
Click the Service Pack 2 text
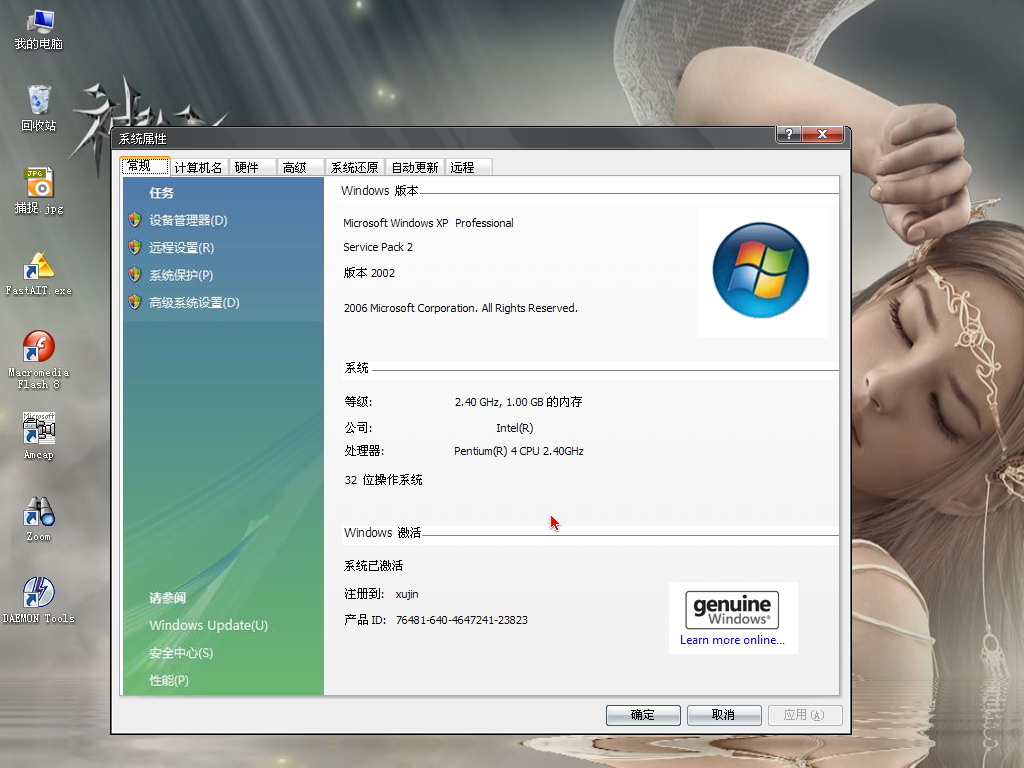coord(378,248)
